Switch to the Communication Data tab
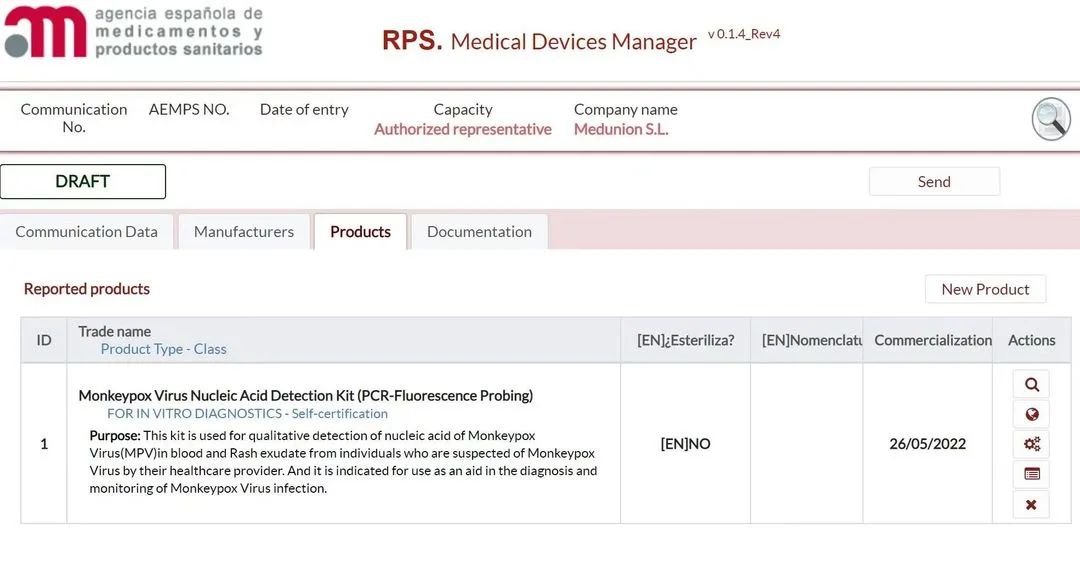 [87, 232]
